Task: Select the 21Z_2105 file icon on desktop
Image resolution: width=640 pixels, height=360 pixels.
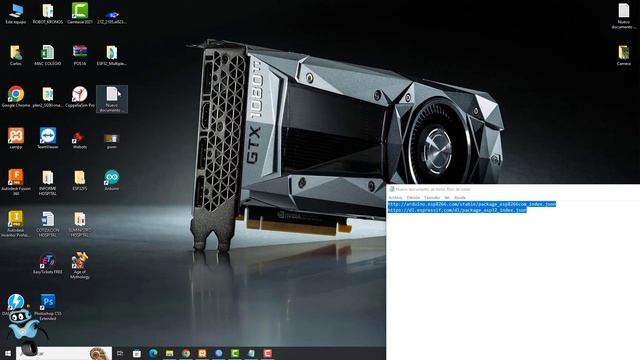Action: (111, 17)
